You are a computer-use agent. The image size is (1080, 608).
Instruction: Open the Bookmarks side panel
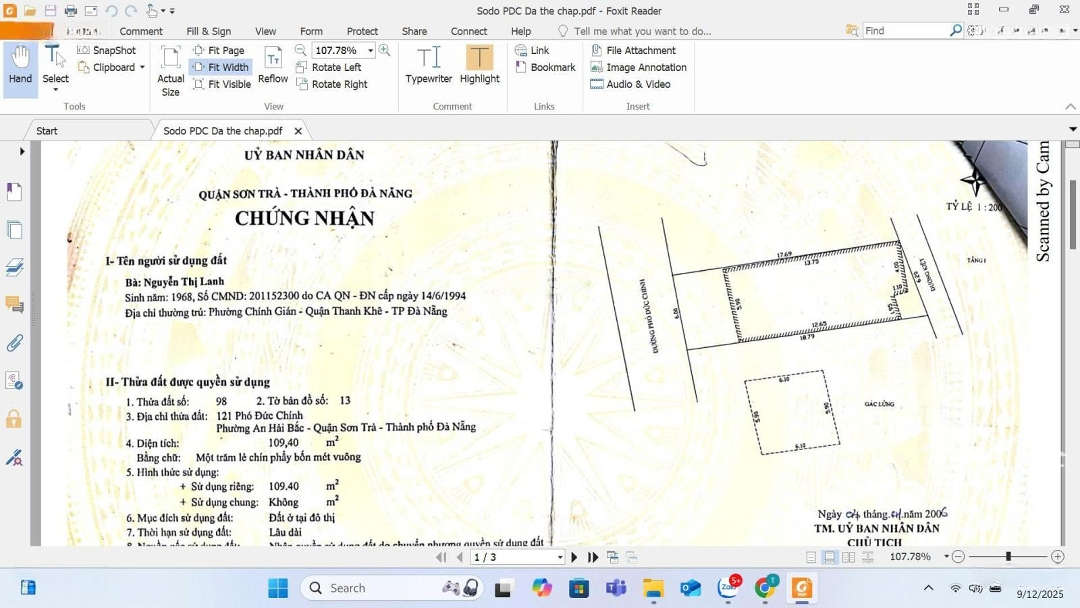(x=14, y=191)
